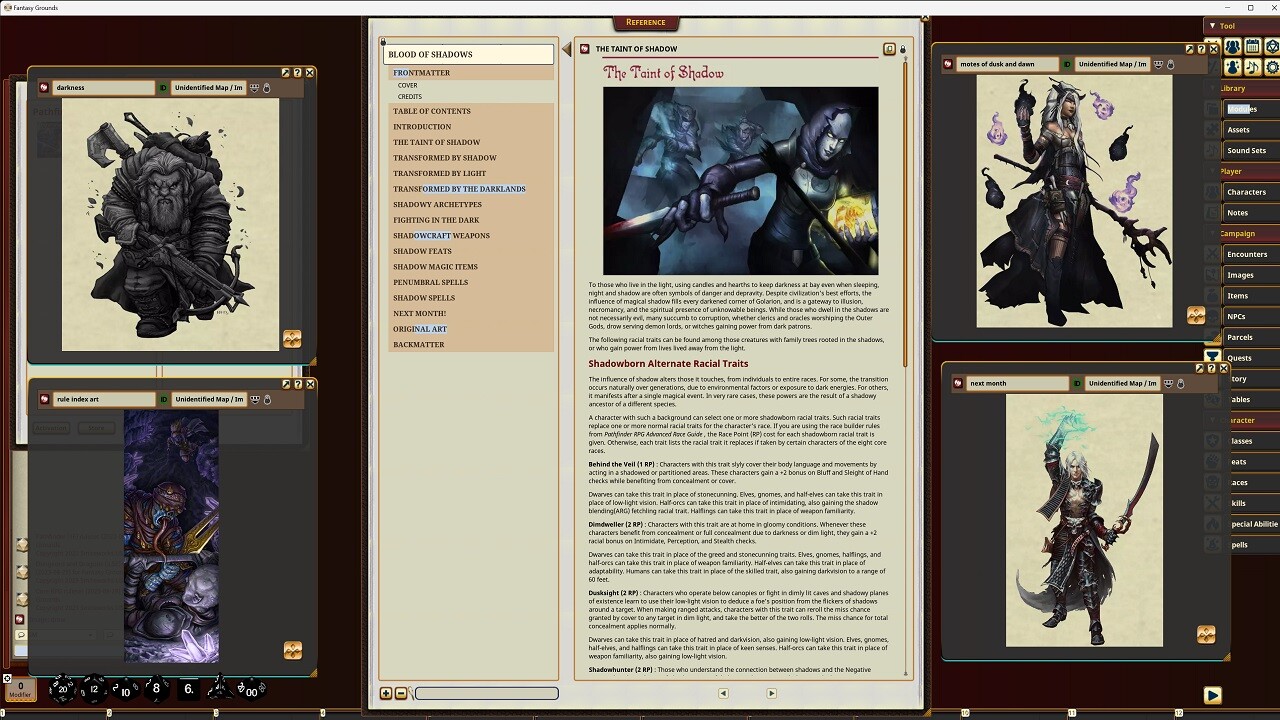Open Shadow Spells chapter in the index

[x=424, y=298]
